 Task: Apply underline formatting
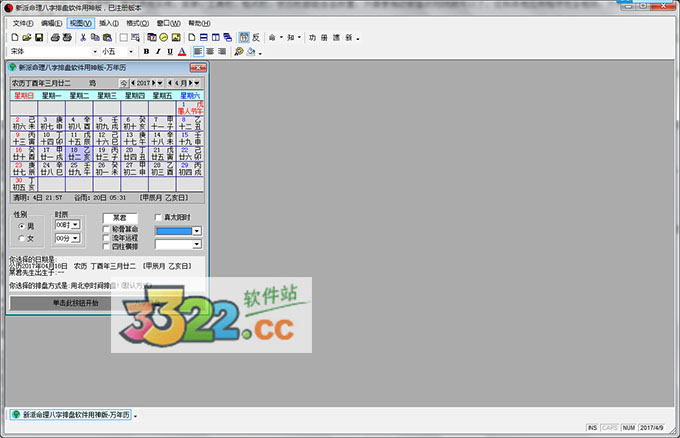[x=170, y=52]
